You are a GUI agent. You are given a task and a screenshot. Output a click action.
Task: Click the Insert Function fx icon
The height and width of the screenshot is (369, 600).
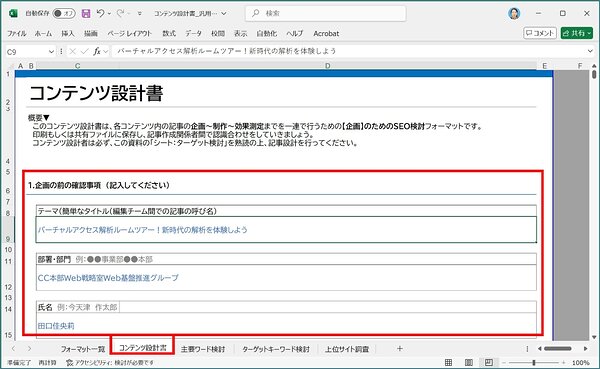[x=97, y=51]
